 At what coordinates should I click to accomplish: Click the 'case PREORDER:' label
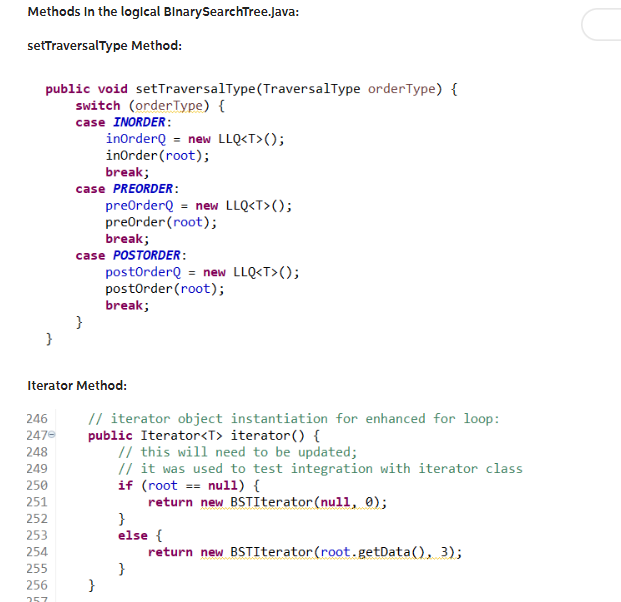pyautogui.click(x=128, y=189)
